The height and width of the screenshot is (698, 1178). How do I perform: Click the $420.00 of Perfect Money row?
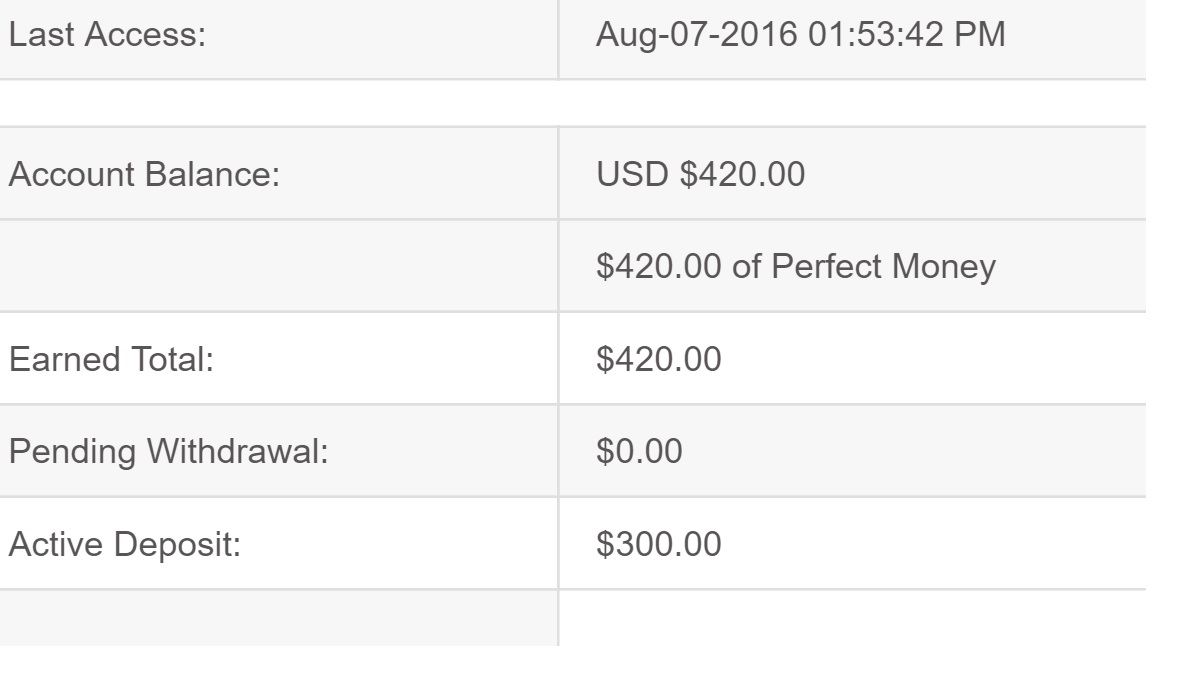[795, 268]
